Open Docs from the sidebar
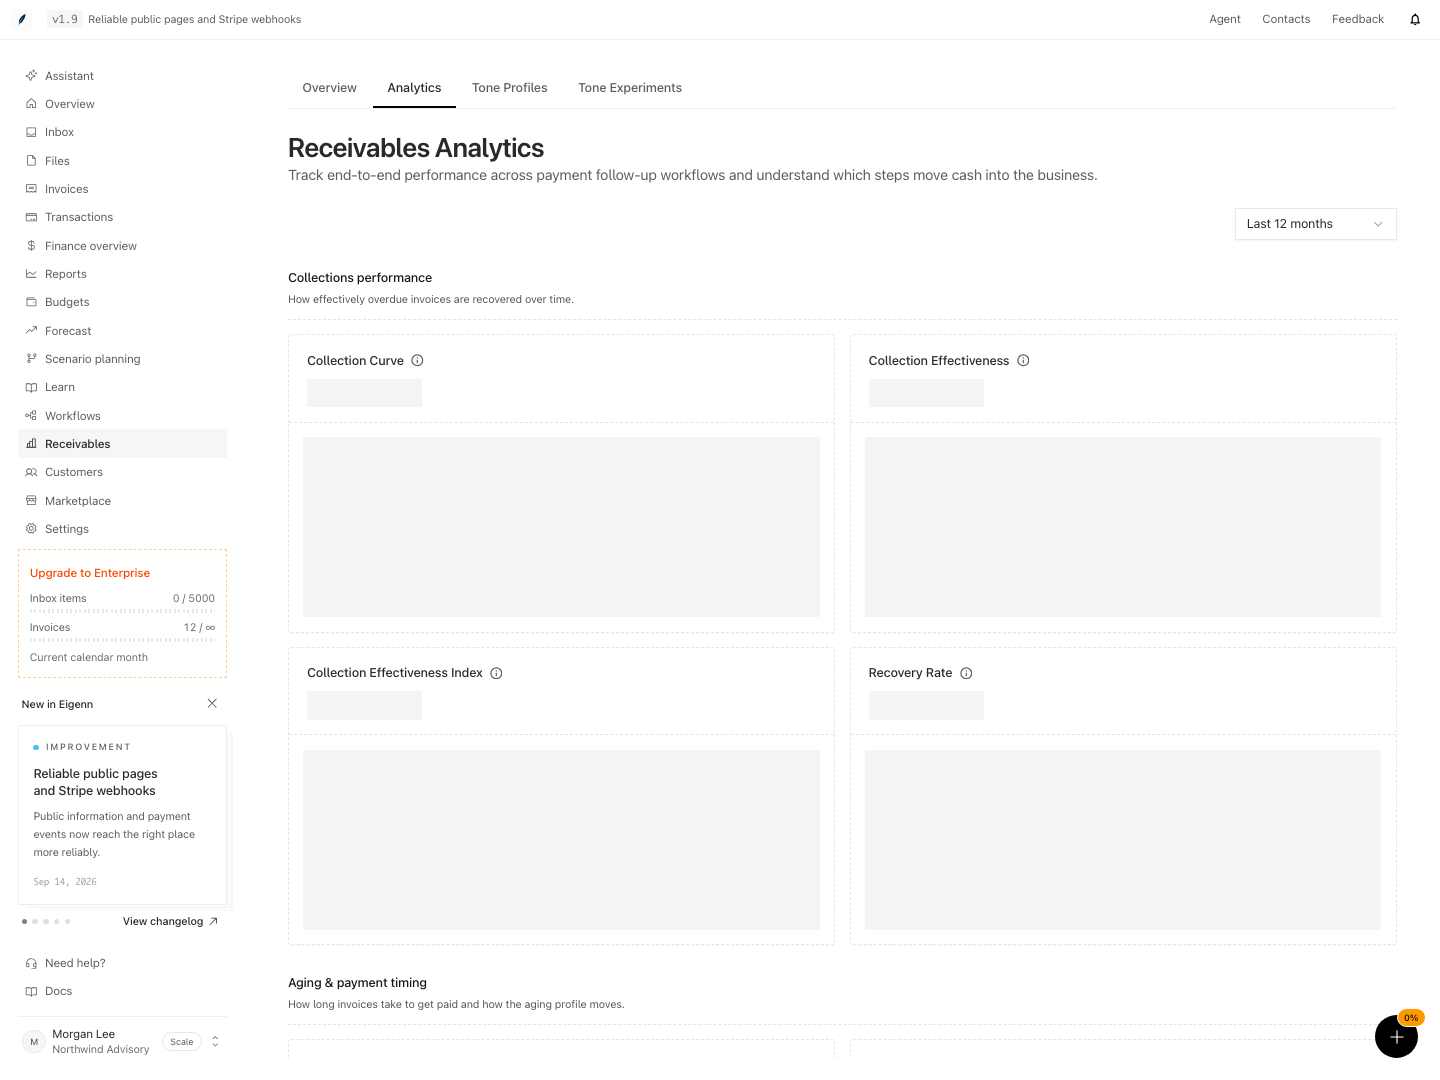Image resolution: width=1440 pixels, height=1080 pixels. [122, 991]
